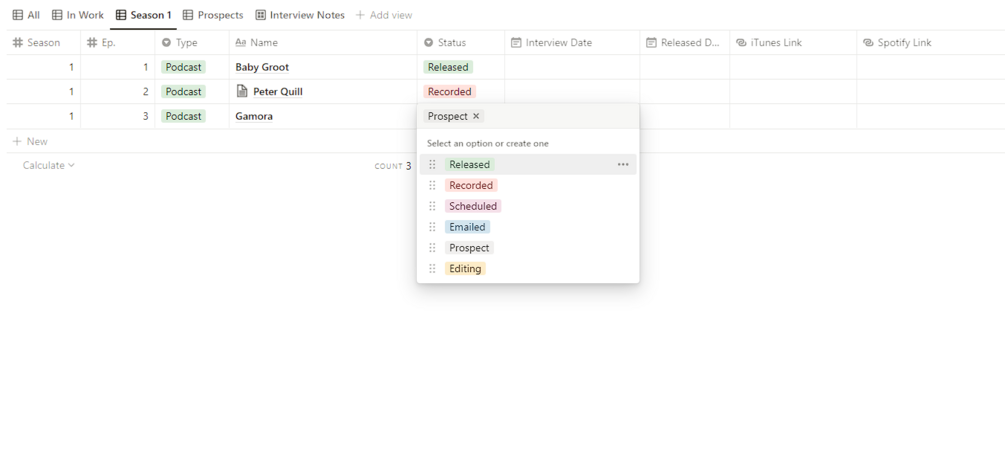1005x464 pixels.
Task: Remove the Prospect tag with its X
Action: tap(476, 117)
